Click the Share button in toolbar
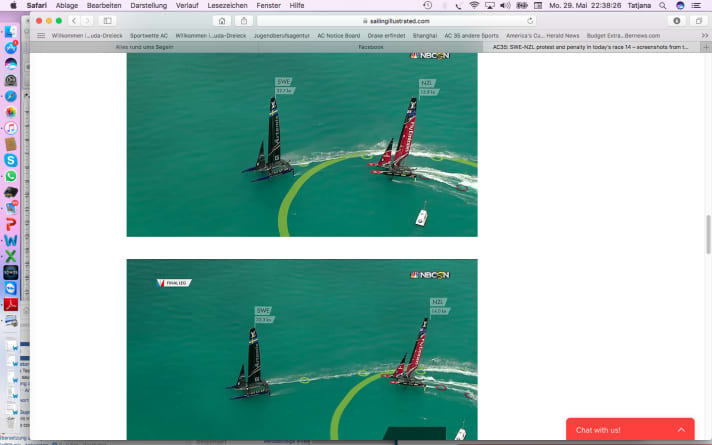Image resolution: width=712 pixels, height=445 pixels. click(244, 21)
